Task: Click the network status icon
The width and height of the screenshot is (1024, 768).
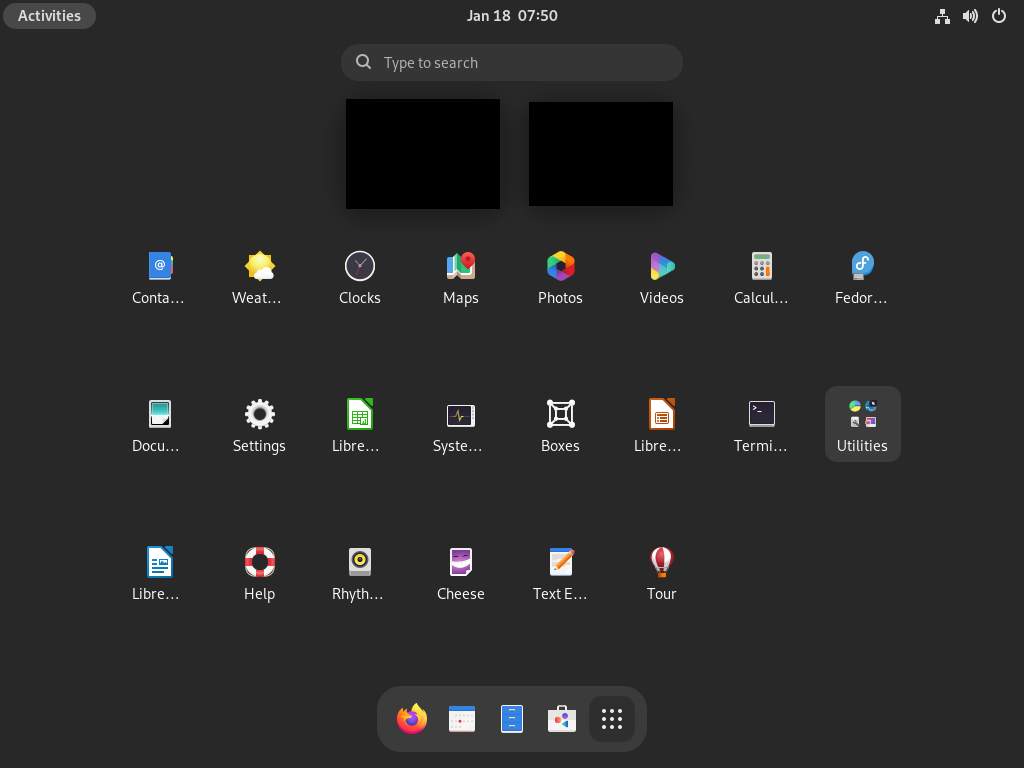Action: pos(942,16)
